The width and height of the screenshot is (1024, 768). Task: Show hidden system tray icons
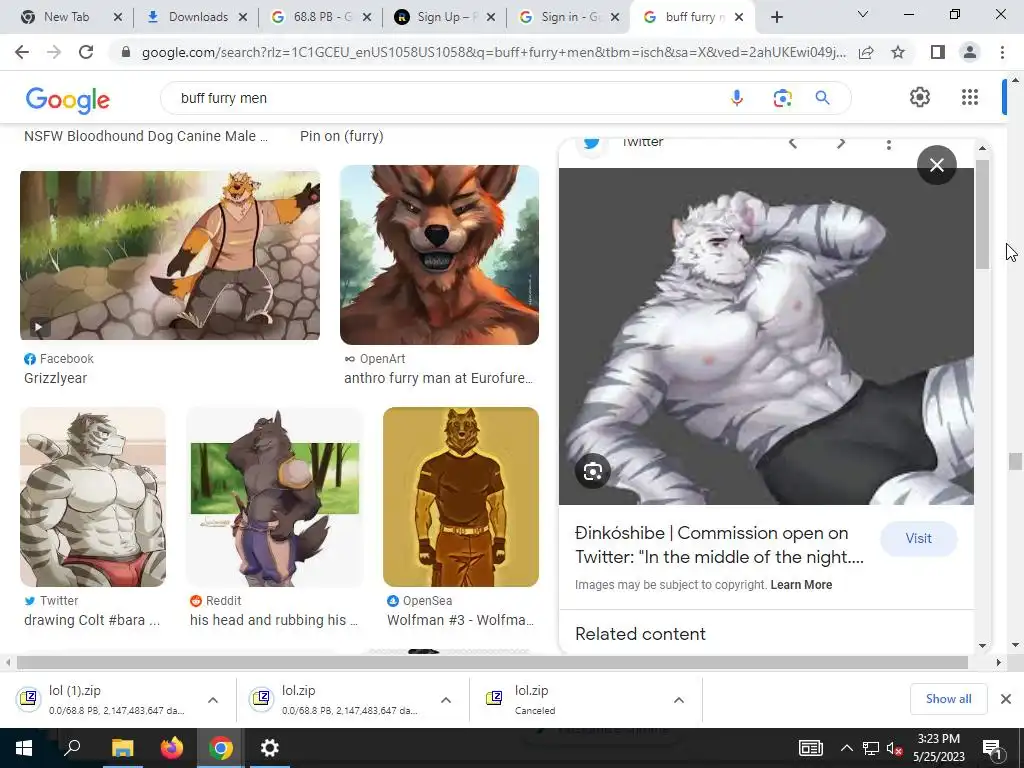pos(846,748)
